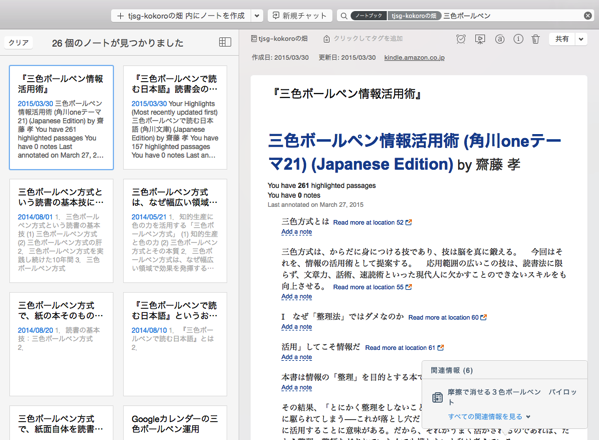Image resolution: width=599 pixels, height=440 pixels.
Task: Select note card 三色ボールペン方式は、なぜ幅広い領域…
Action: pos(175,231)
